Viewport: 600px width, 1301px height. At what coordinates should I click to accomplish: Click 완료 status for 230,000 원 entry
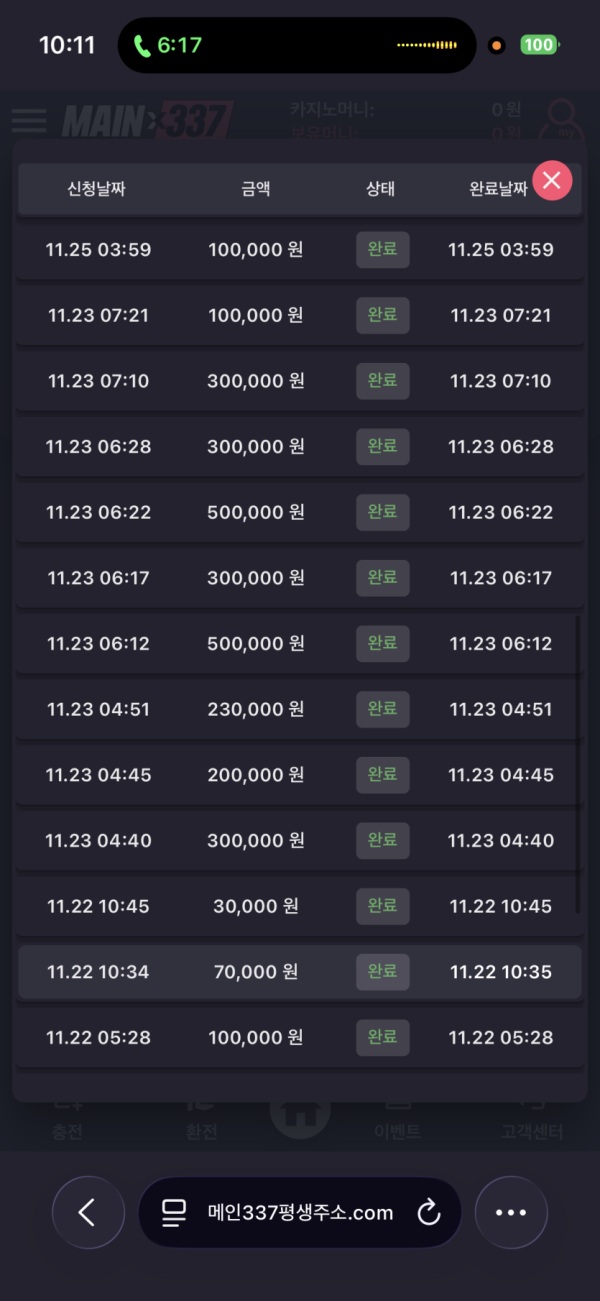pos(382,709)
